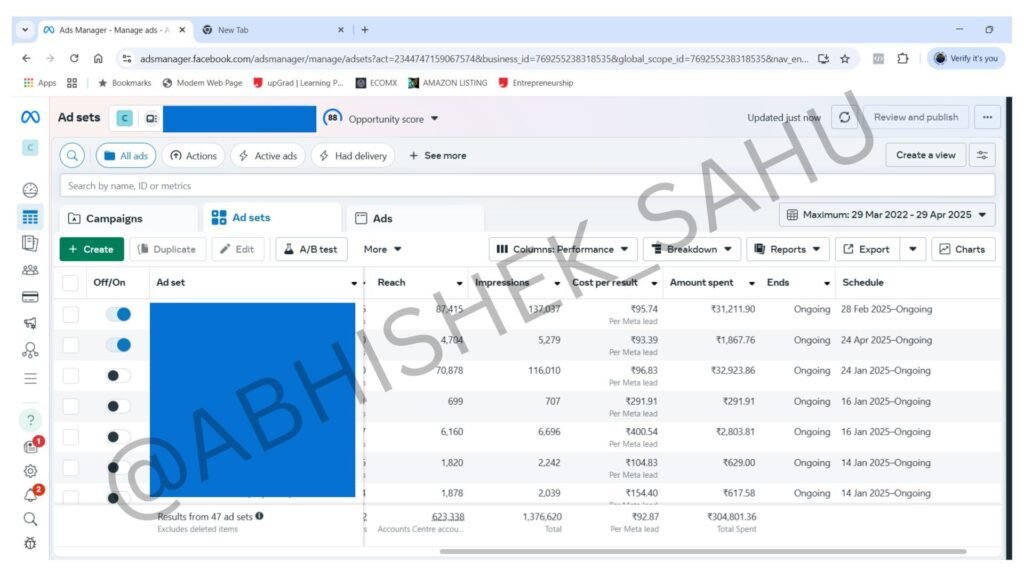
Task: Open the date range Maximum dropdown
Action: (887, 215)
